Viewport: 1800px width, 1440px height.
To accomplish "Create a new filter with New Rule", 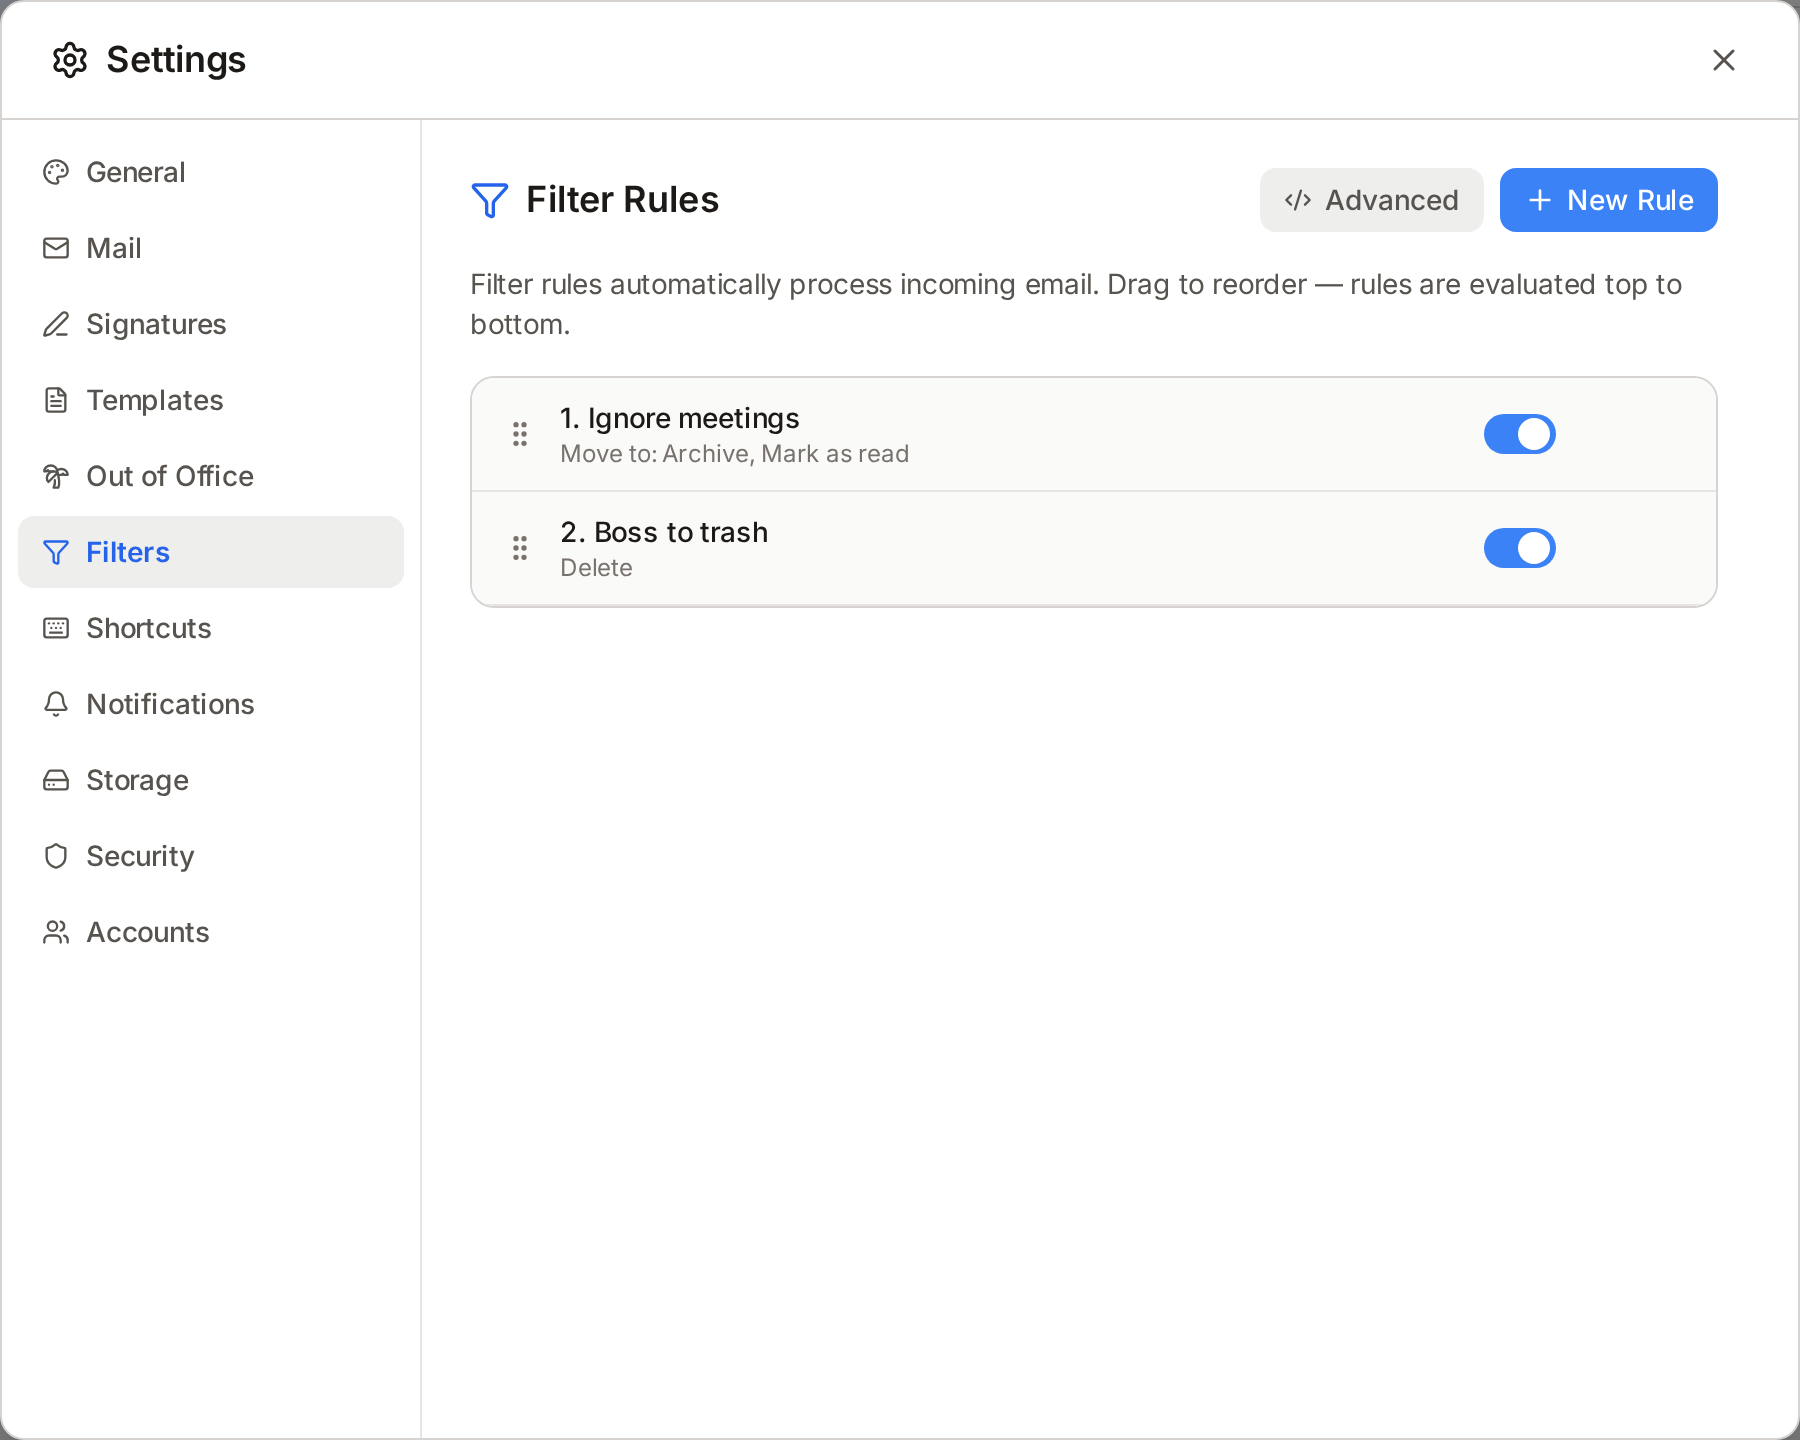I will pos(1608,200).
